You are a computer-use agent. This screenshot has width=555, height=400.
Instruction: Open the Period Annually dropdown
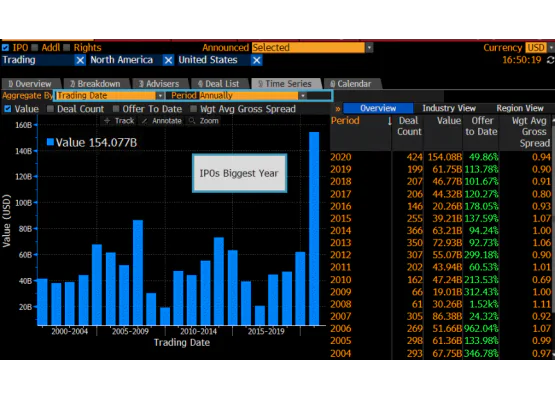[303, 96]
